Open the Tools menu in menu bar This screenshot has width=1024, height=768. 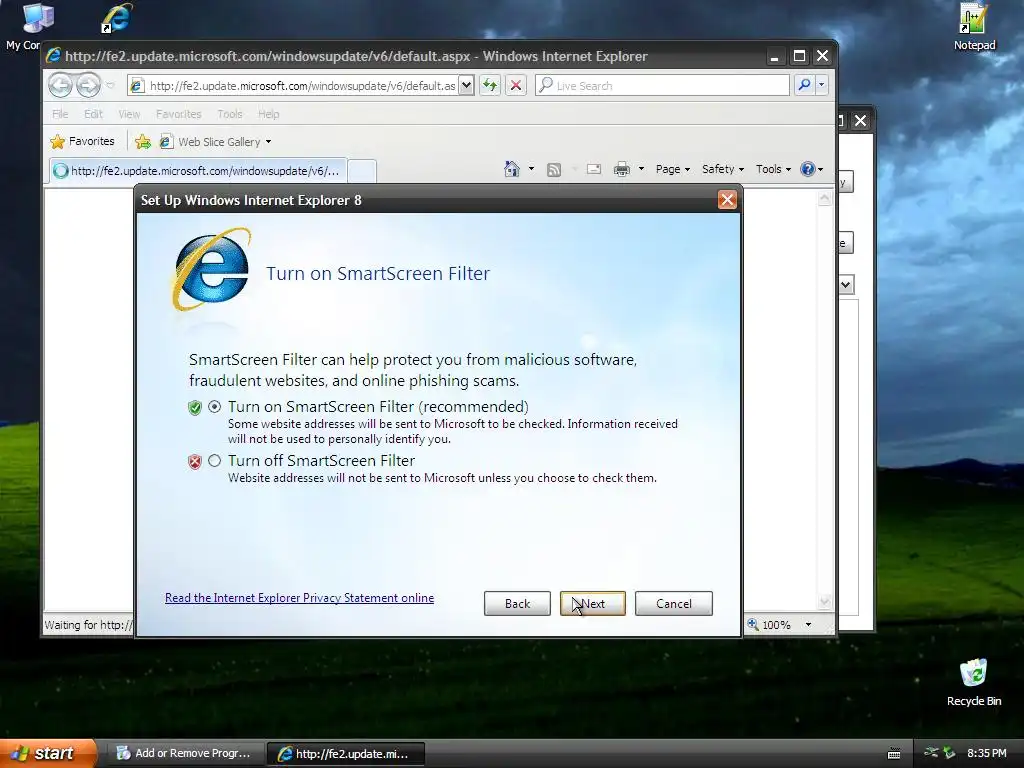point(230,114)
